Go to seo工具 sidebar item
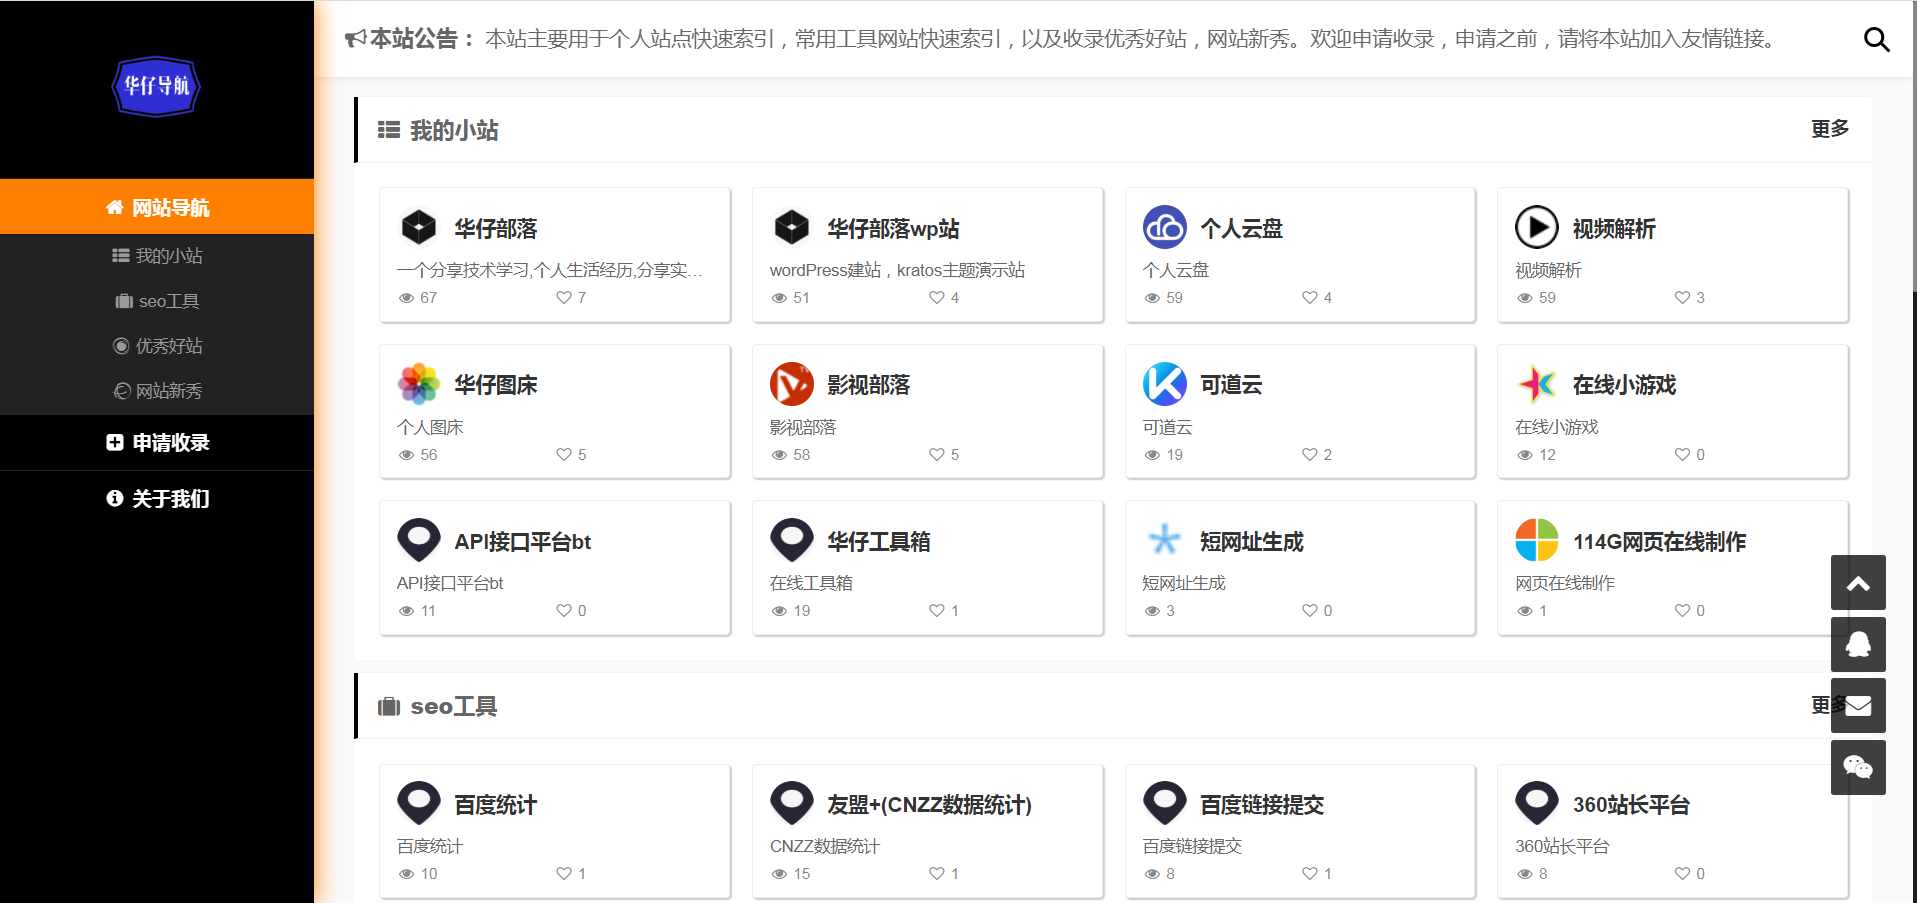 pyautogui.click(x=157, y=301)
